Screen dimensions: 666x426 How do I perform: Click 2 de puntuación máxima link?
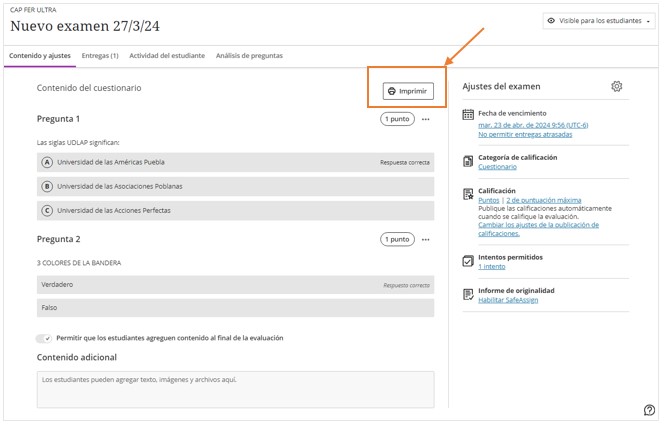tap(544, 200)
